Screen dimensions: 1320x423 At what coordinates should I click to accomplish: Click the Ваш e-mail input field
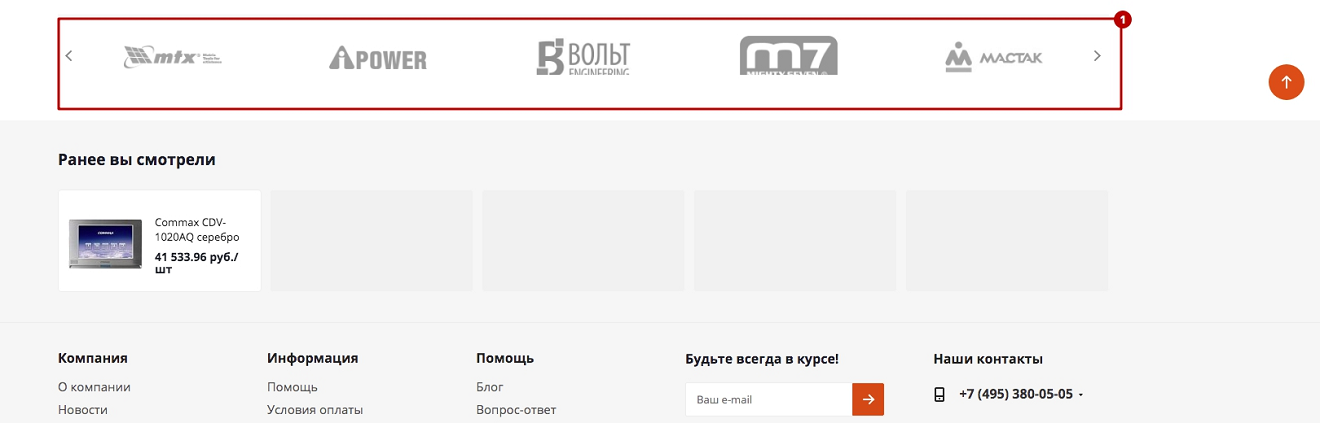[768, 399]
